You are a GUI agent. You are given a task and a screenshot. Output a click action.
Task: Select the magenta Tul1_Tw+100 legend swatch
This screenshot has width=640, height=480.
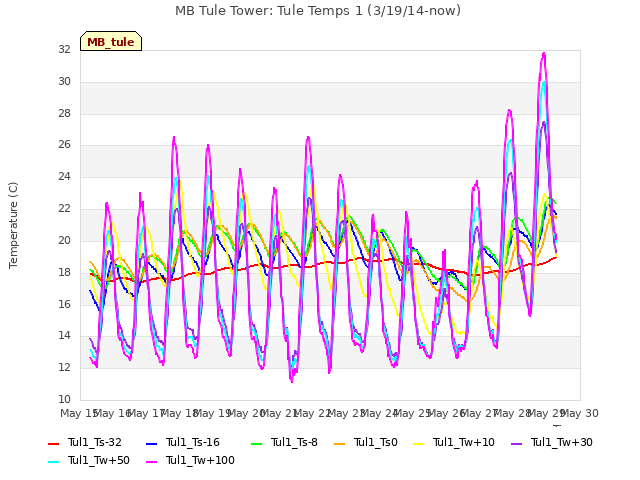[151, 461]
